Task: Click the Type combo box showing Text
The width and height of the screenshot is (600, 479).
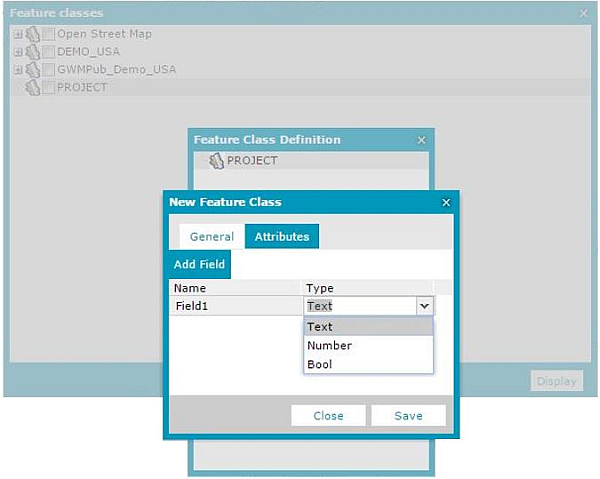Action: coord(369,306)
